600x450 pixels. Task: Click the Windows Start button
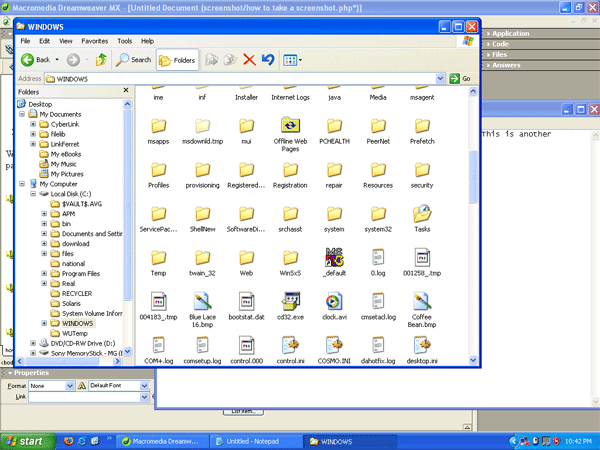[x=27, y=441]
